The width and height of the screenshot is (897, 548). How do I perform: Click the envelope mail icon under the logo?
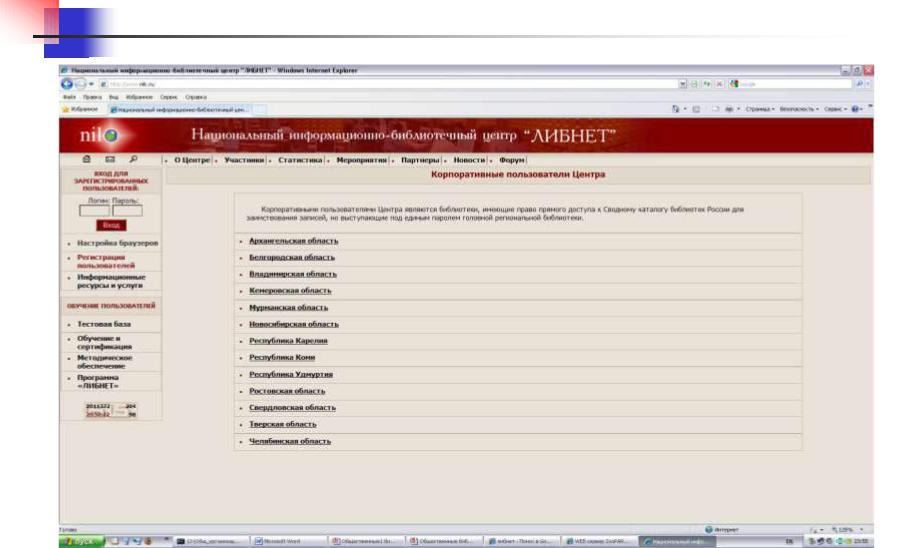[110, 159]
